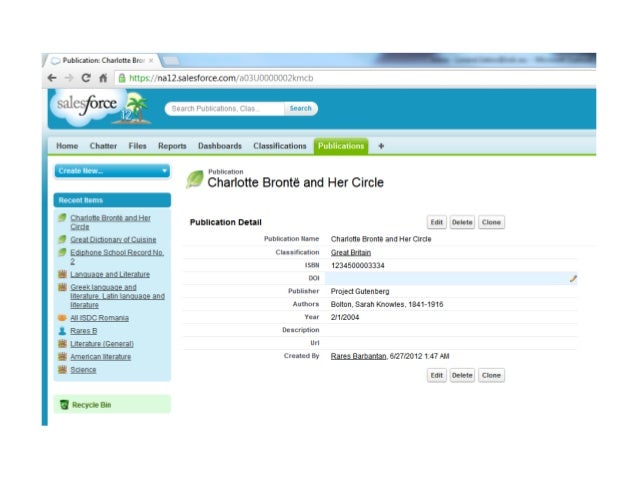Open the Recycle Bin link
638x479 pixels.
[92, 405]
